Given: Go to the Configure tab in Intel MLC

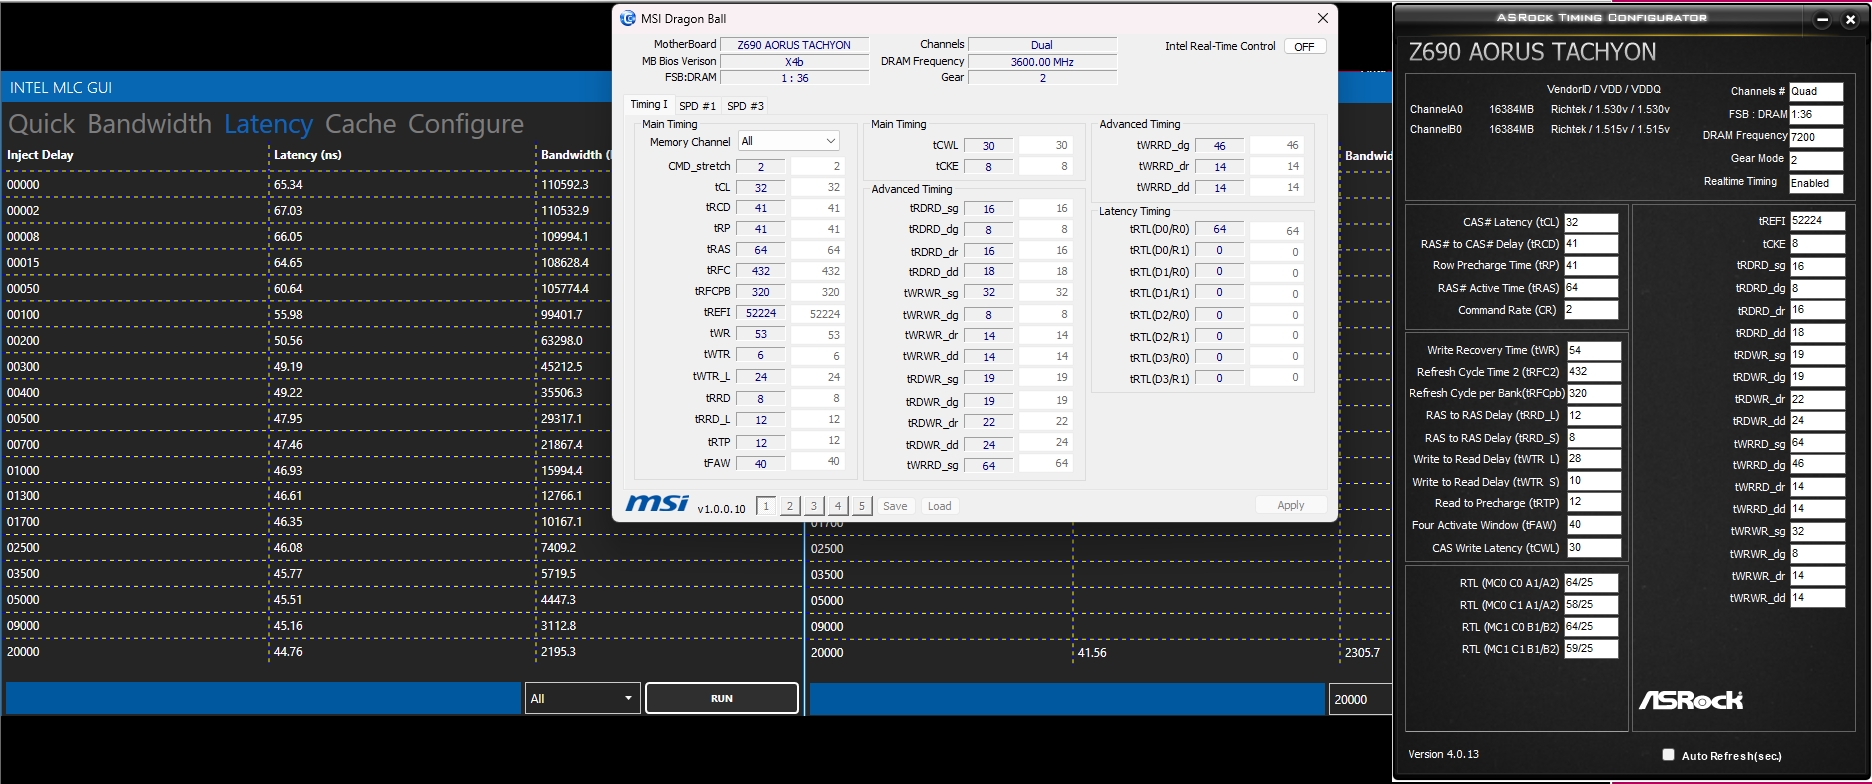Looking at the screenshot, I should click(x=466, y=124).
